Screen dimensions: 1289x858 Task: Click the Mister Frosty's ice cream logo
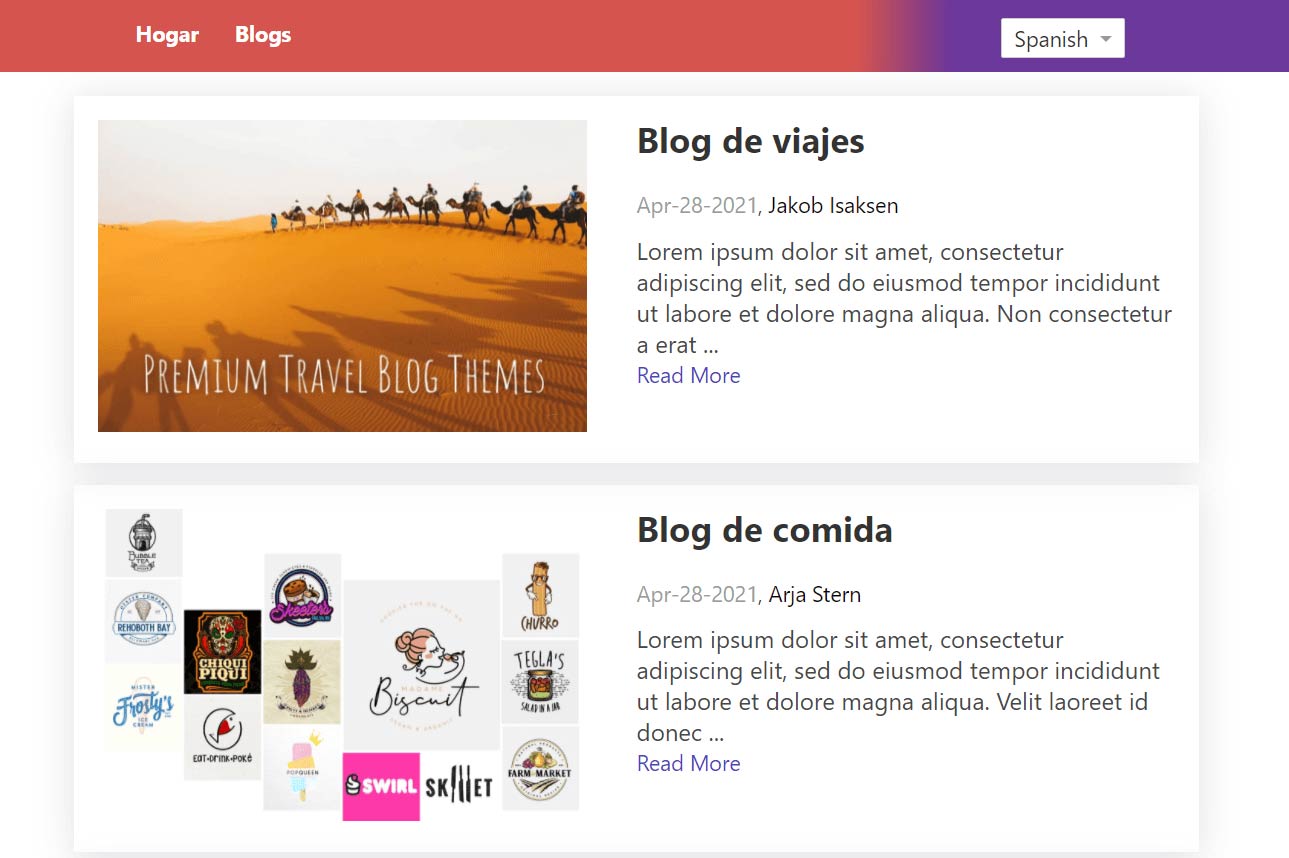coord(144,708)
